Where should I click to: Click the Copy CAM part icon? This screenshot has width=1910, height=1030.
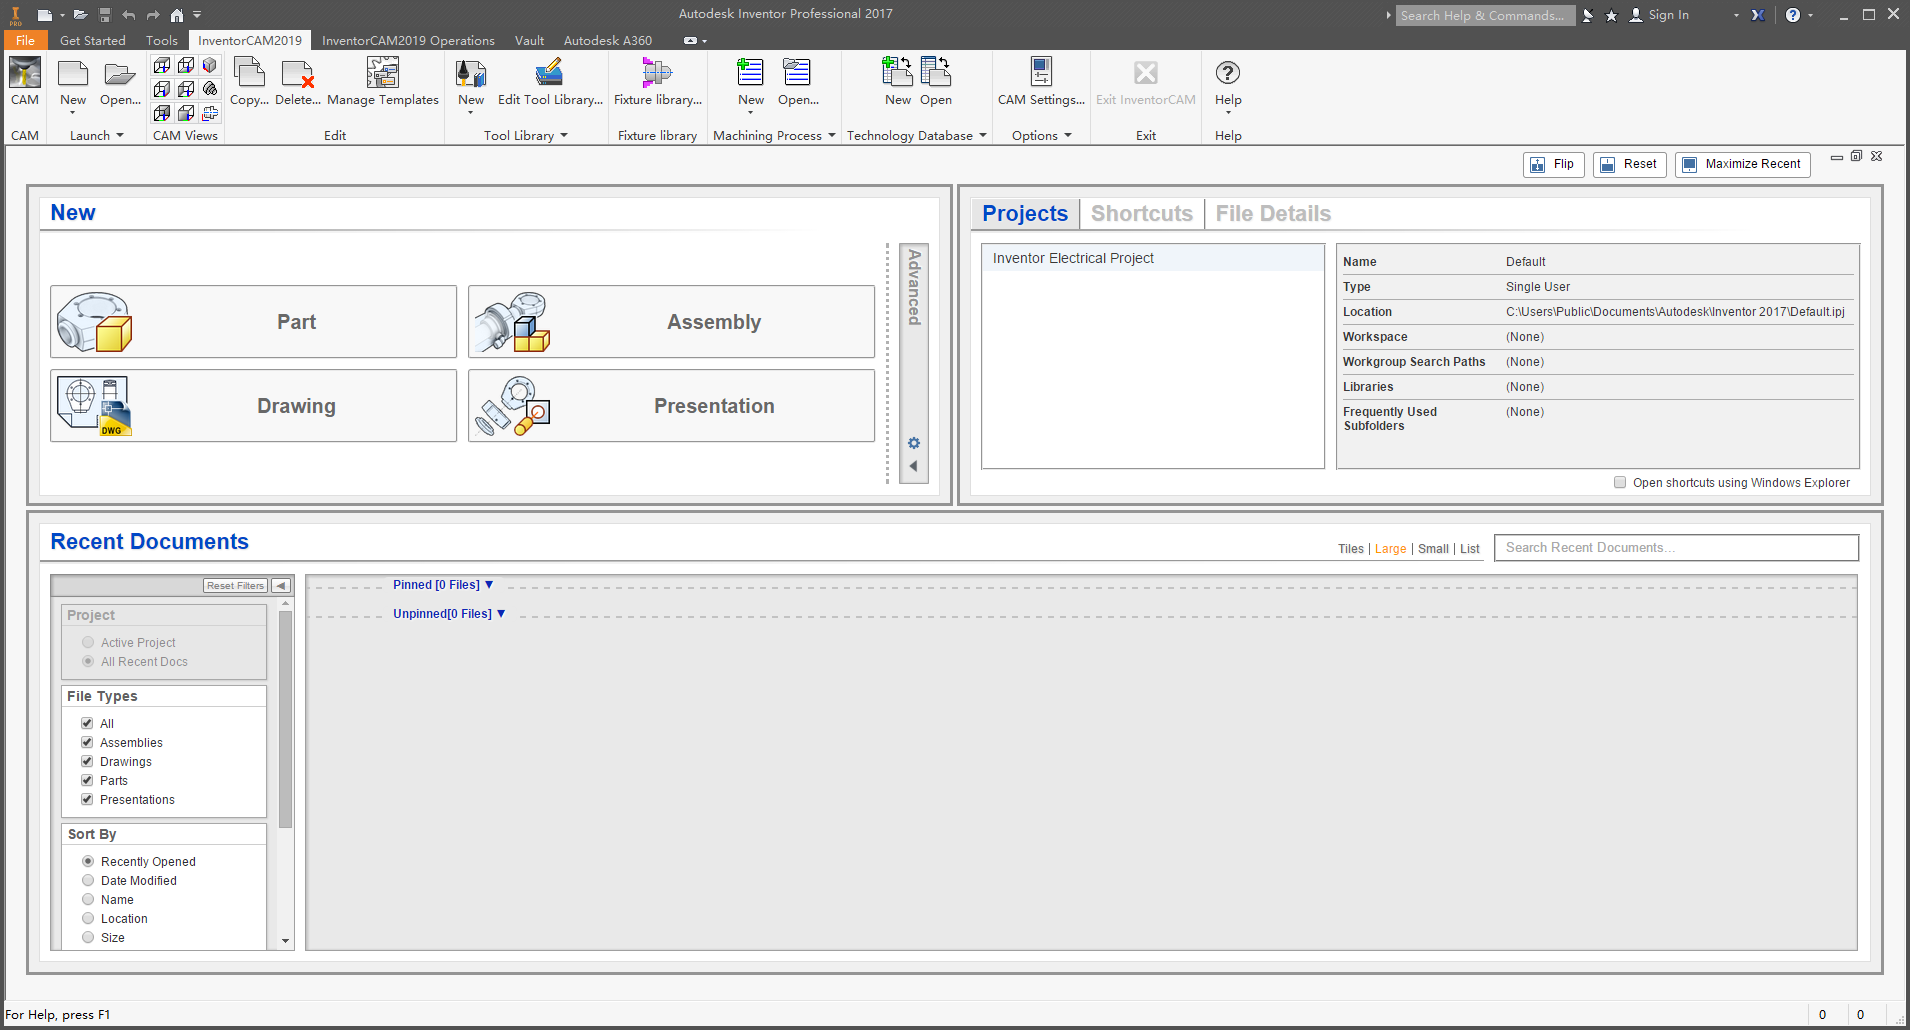point(249,81)
